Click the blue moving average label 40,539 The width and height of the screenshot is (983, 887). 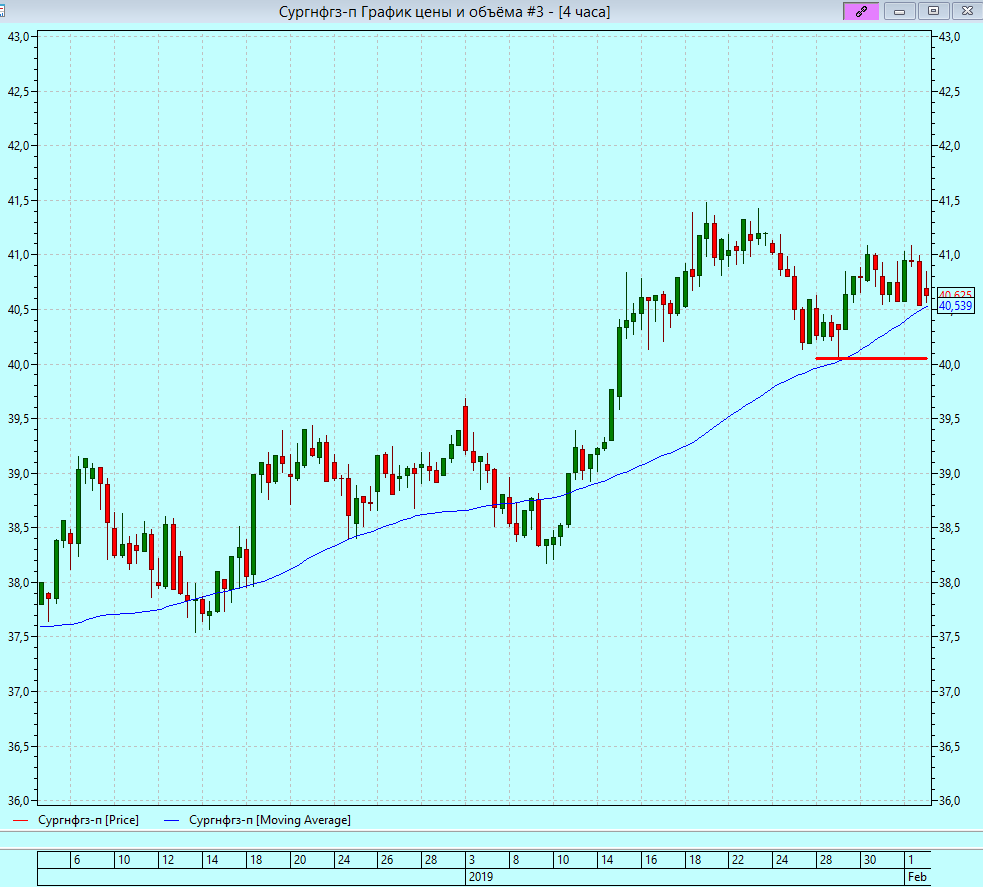(x=955, y=306)
